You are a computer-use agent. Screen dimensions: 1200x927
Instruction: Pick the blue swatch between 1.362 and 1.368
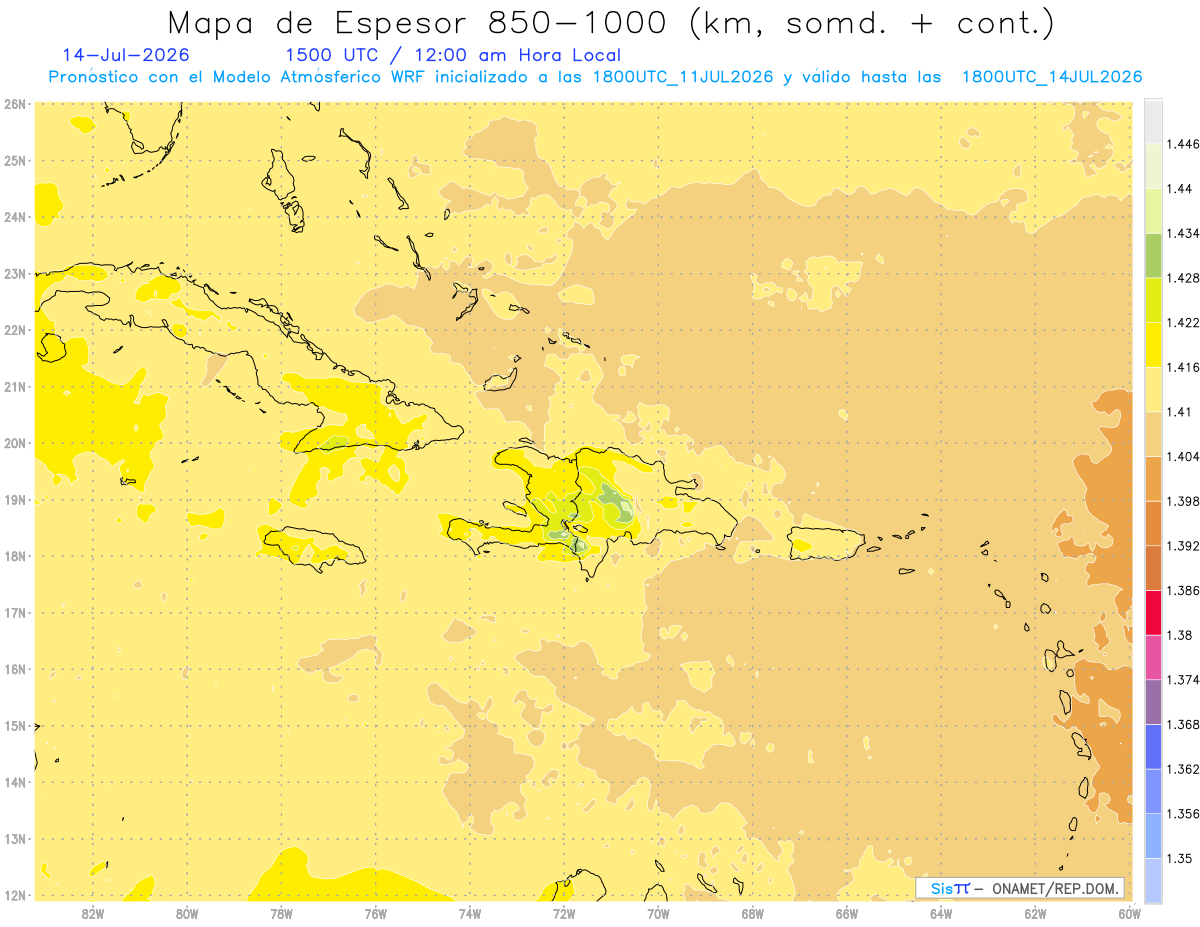[1153, 747]
